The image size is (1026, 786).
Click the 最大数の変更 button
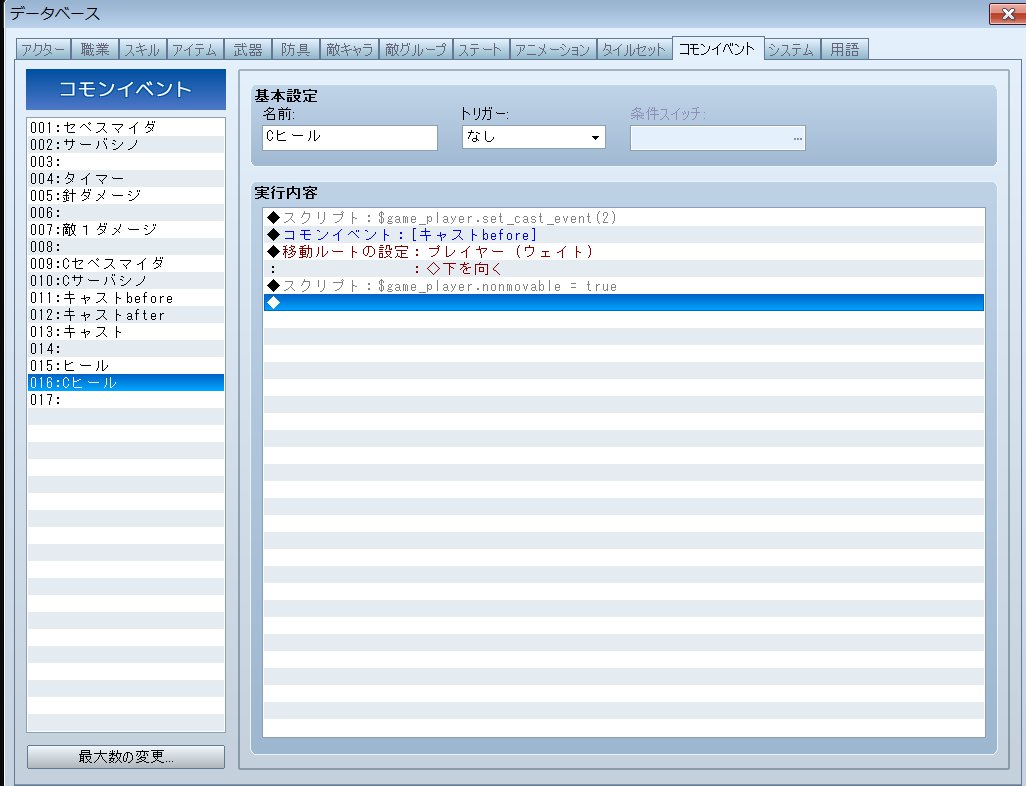point(126,757)
